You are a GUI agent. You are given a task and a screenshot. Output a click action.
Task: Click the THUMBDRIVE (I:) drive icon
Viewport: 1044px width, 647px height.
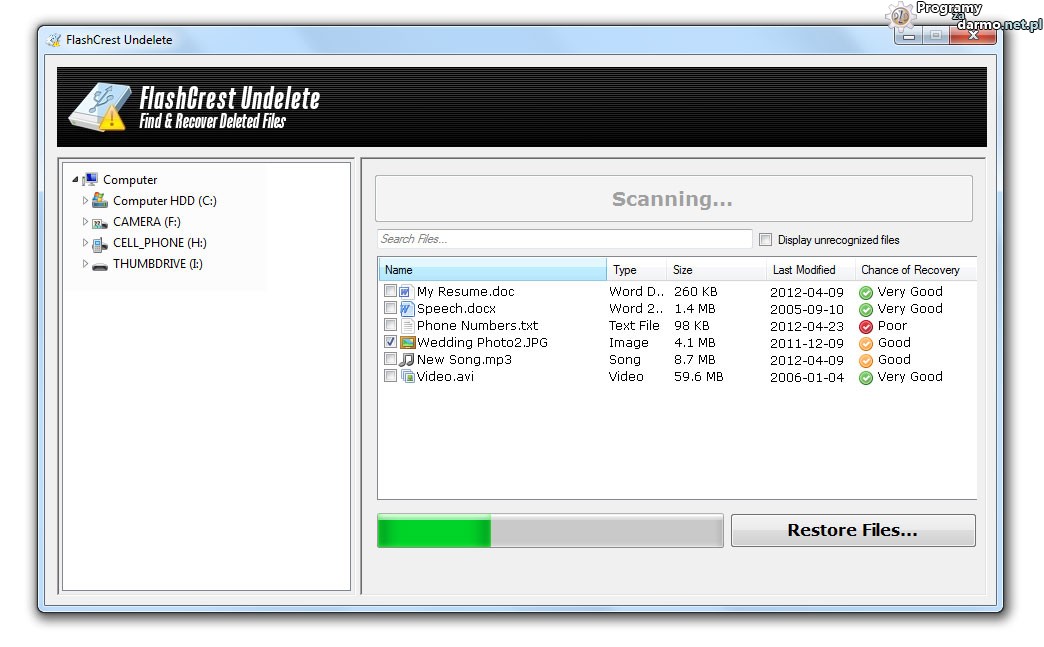click(100, 265)
